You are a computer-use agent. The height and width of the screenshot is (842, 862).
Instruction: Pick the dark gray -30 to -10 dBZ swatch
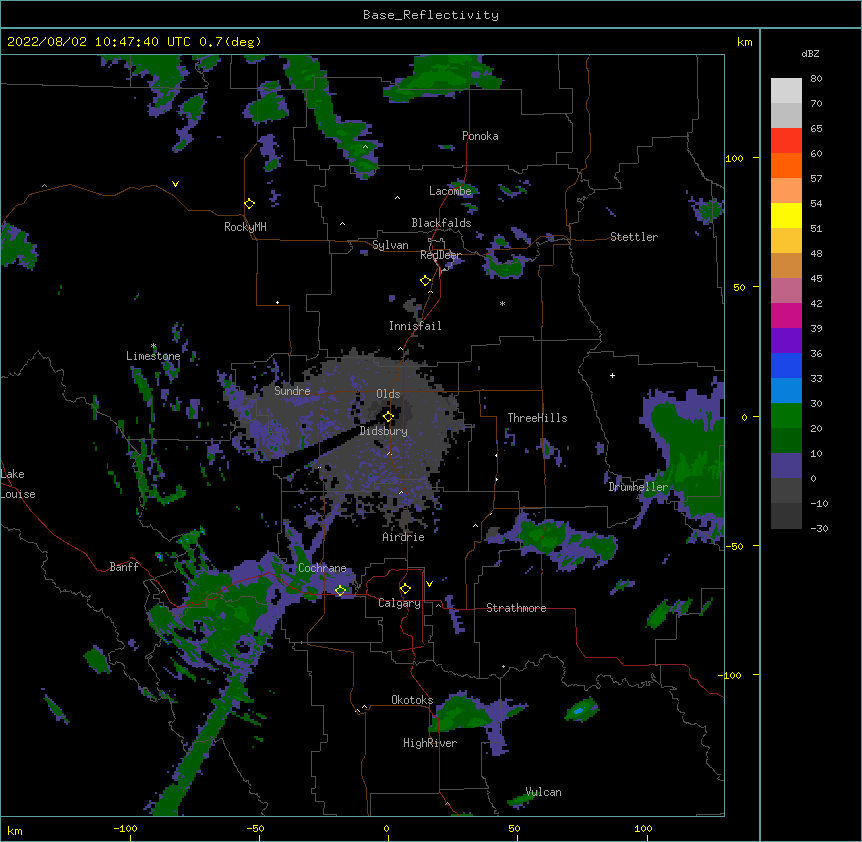click(x=786, y=516)
